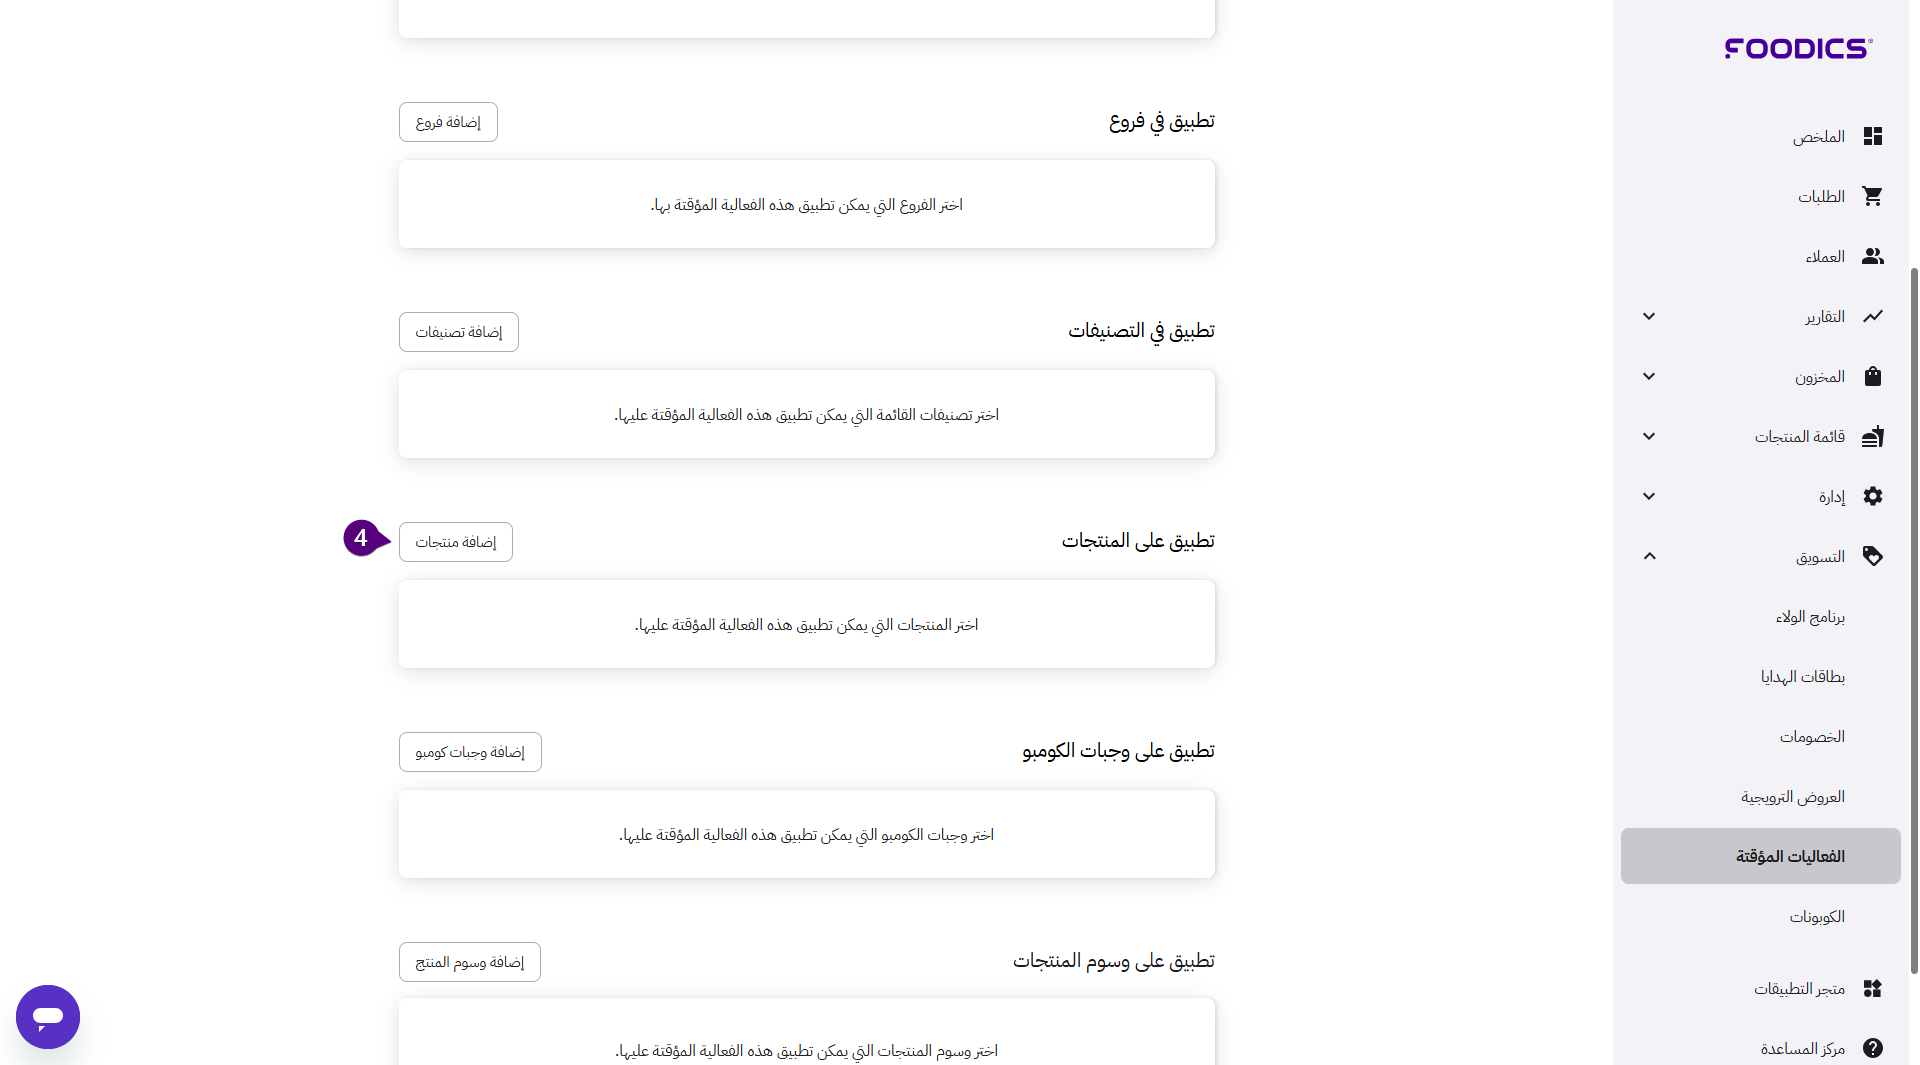Click the reports trend line icon
Image resolution: width=1920 pixels, height=1065 pixels.
1872,317
